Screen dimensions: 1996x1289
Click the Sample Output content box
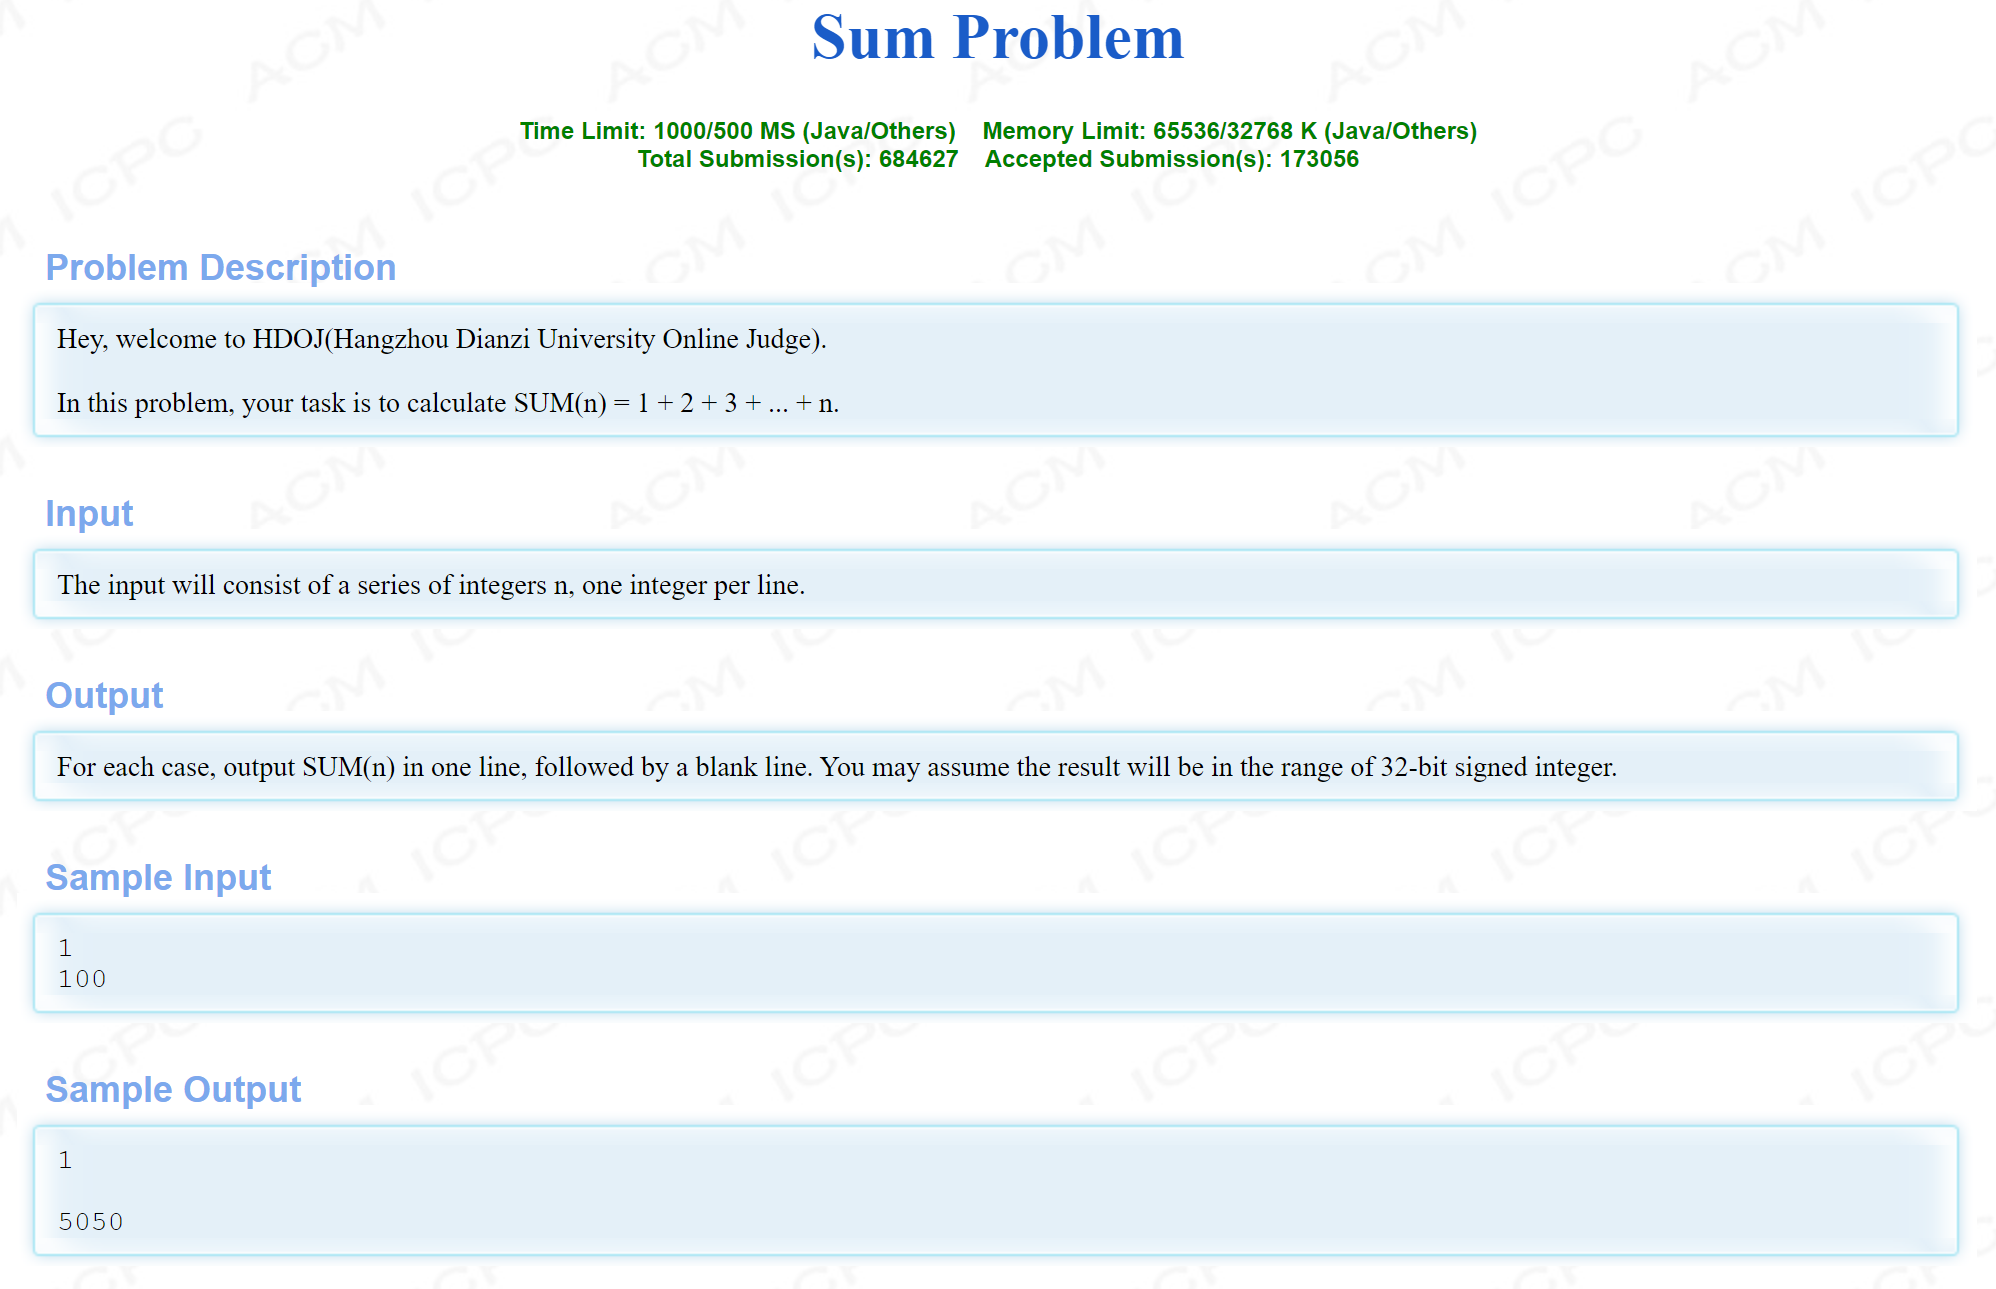(x=996, y=1190)
